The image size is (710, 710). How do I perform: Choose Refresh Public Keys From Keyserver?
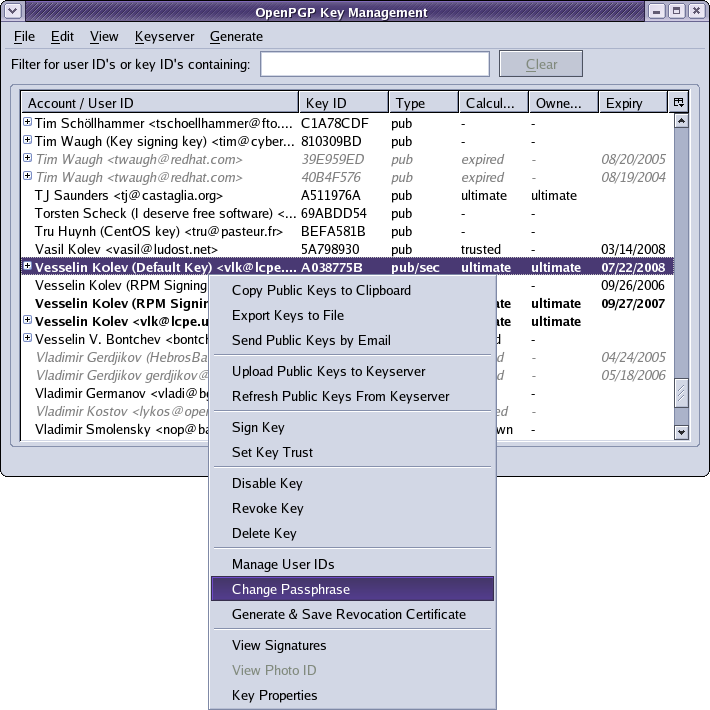pyautogui.click(x=352, y=396)
